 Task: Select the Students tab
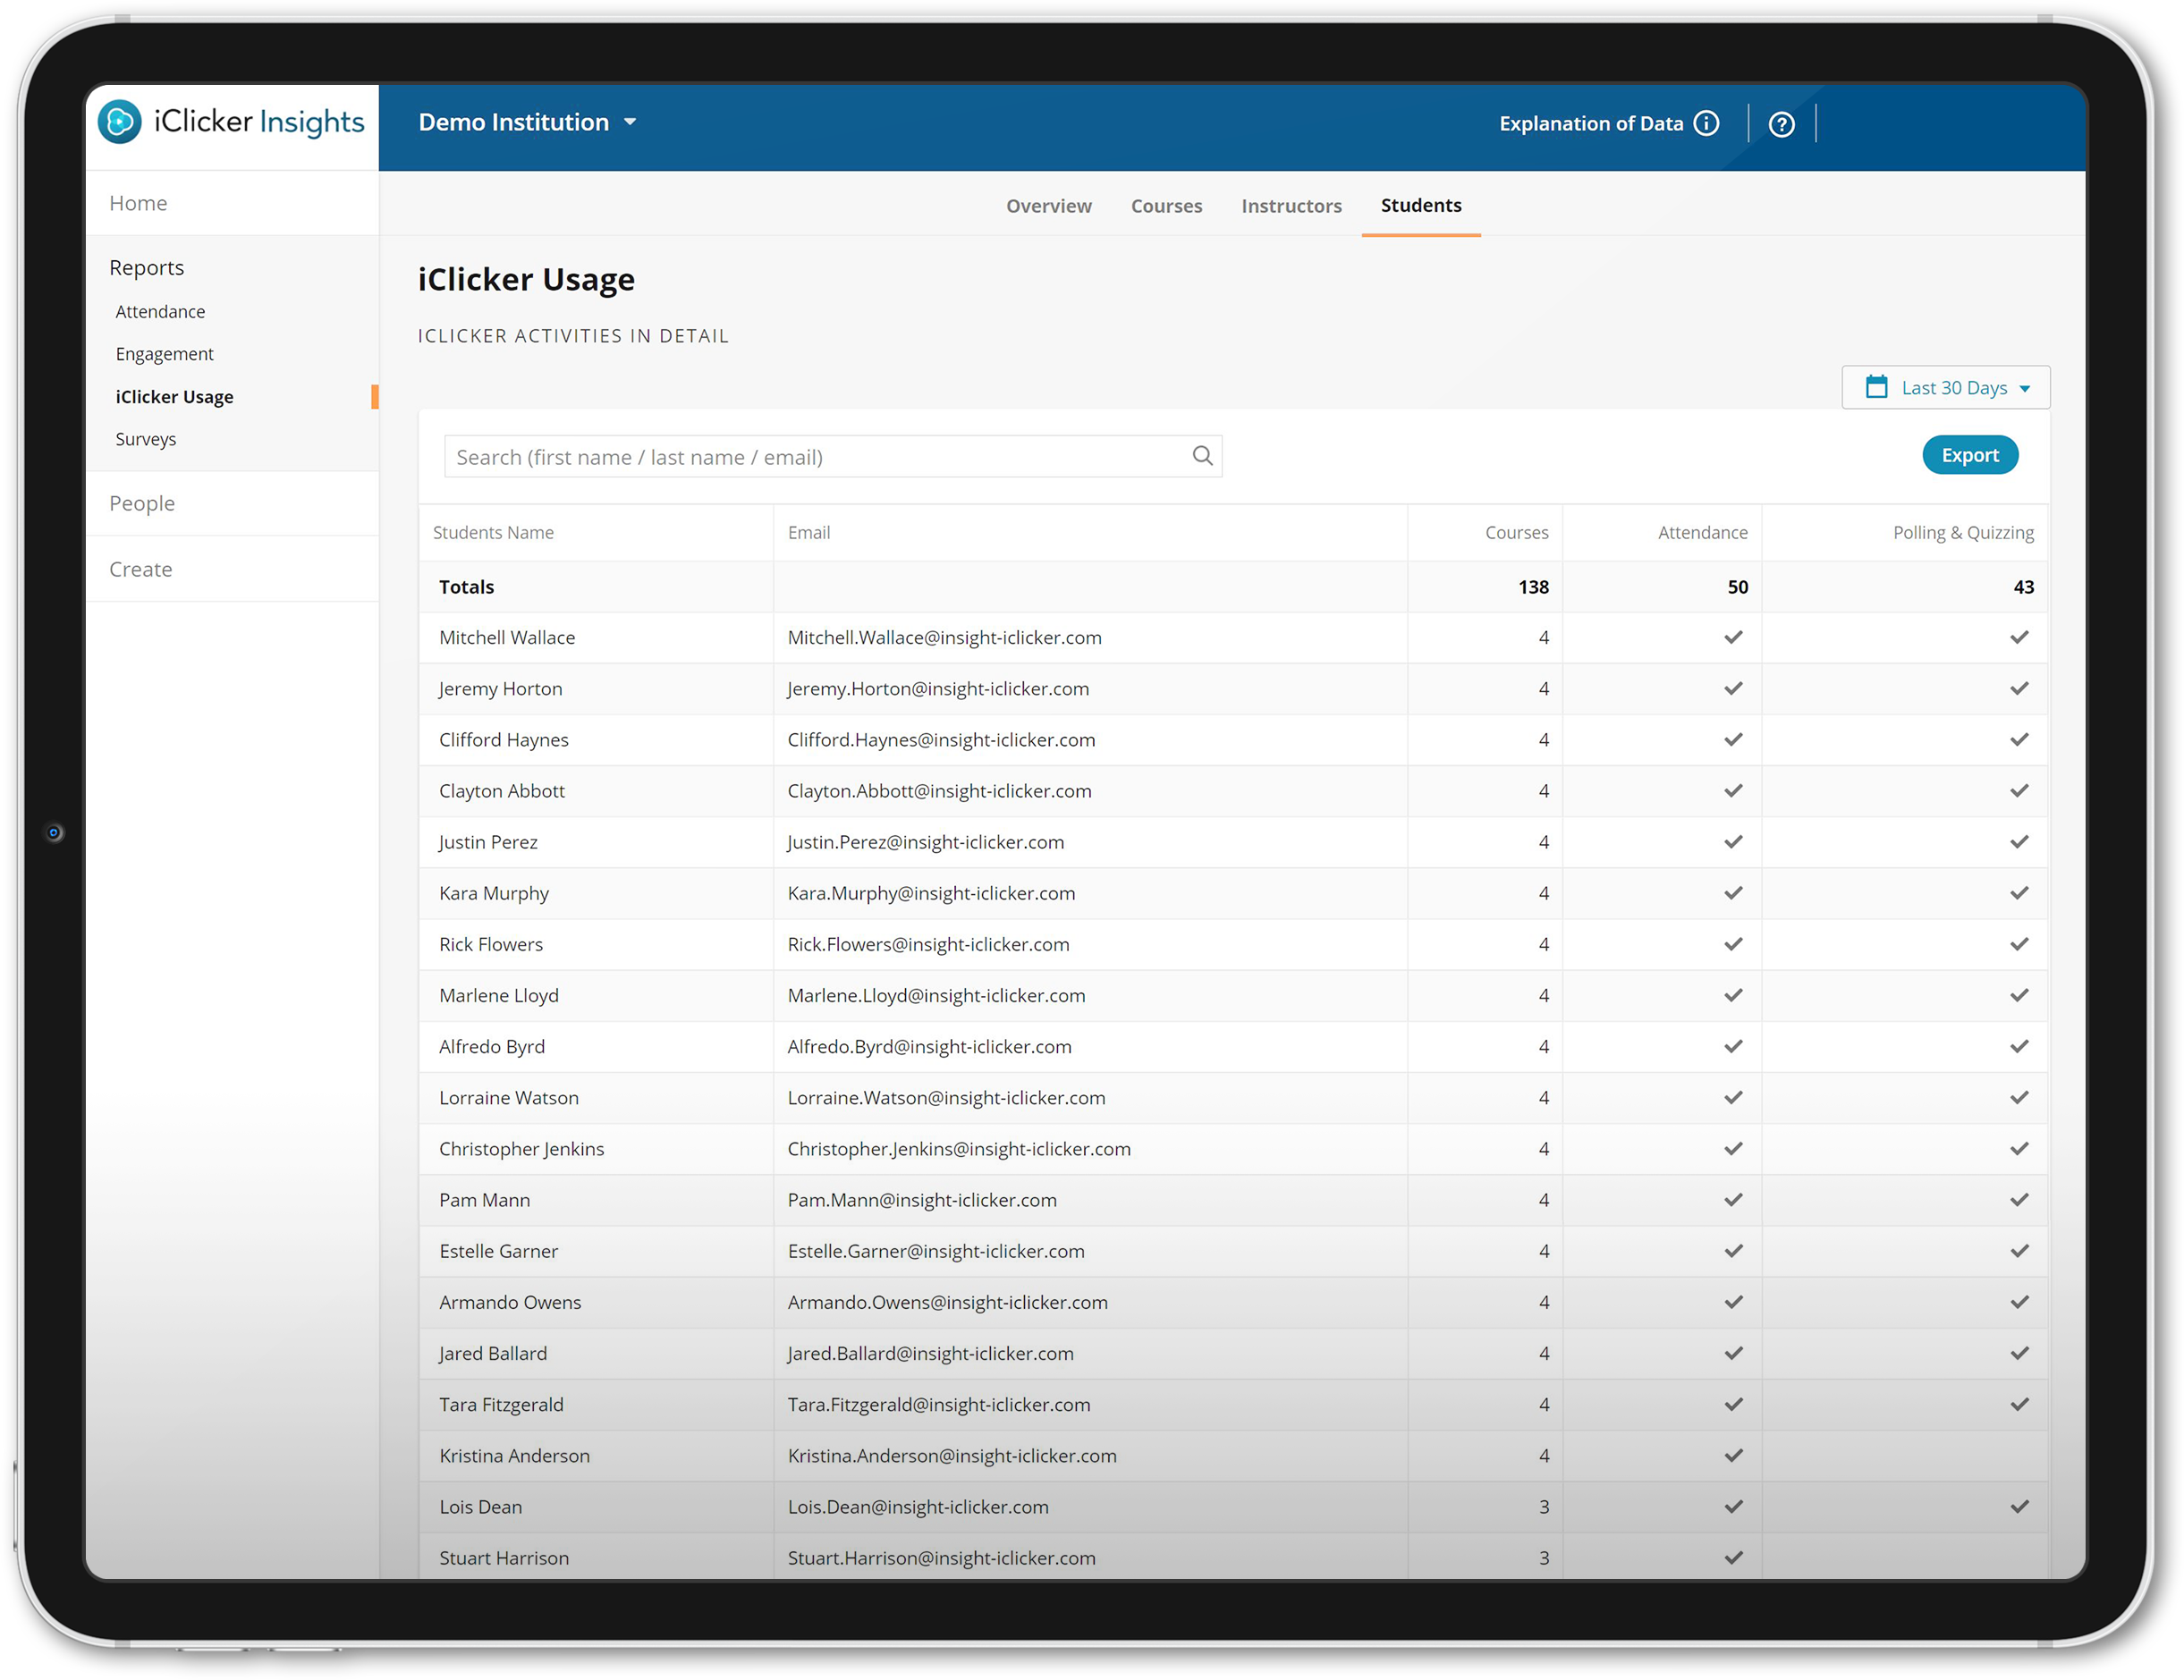(1421, 205)
